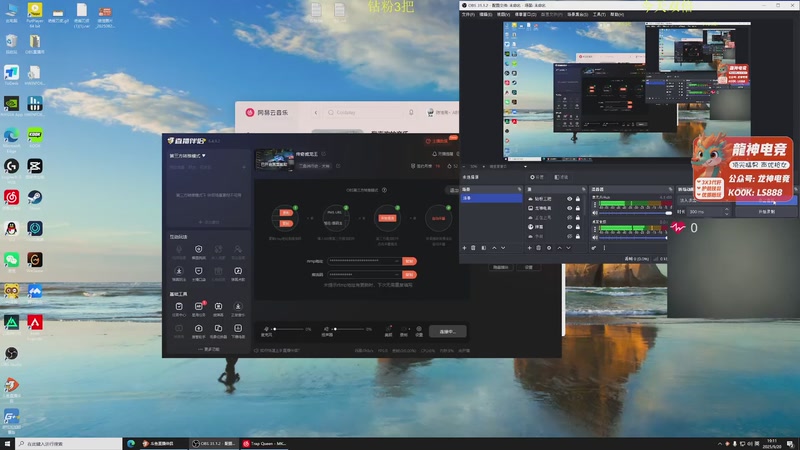Adjust live companion microphone volume slider
The width and height of the screenshot is (800, 450).
point(289,329)
